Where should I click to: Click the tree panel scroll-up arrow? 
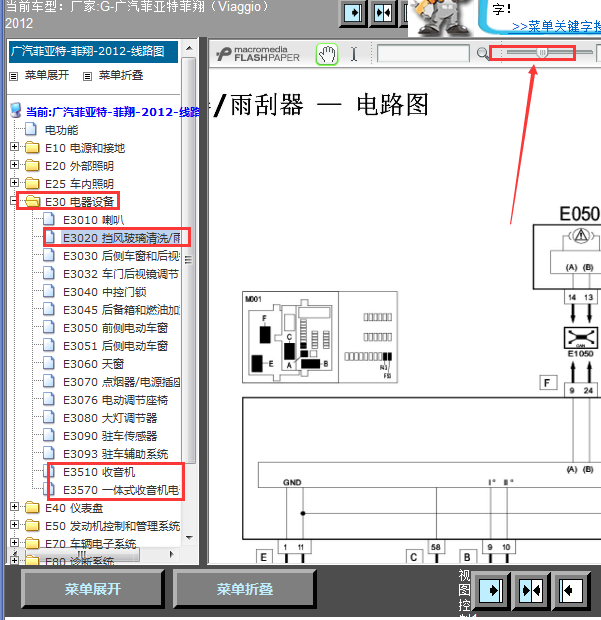[x=189, y=48]
